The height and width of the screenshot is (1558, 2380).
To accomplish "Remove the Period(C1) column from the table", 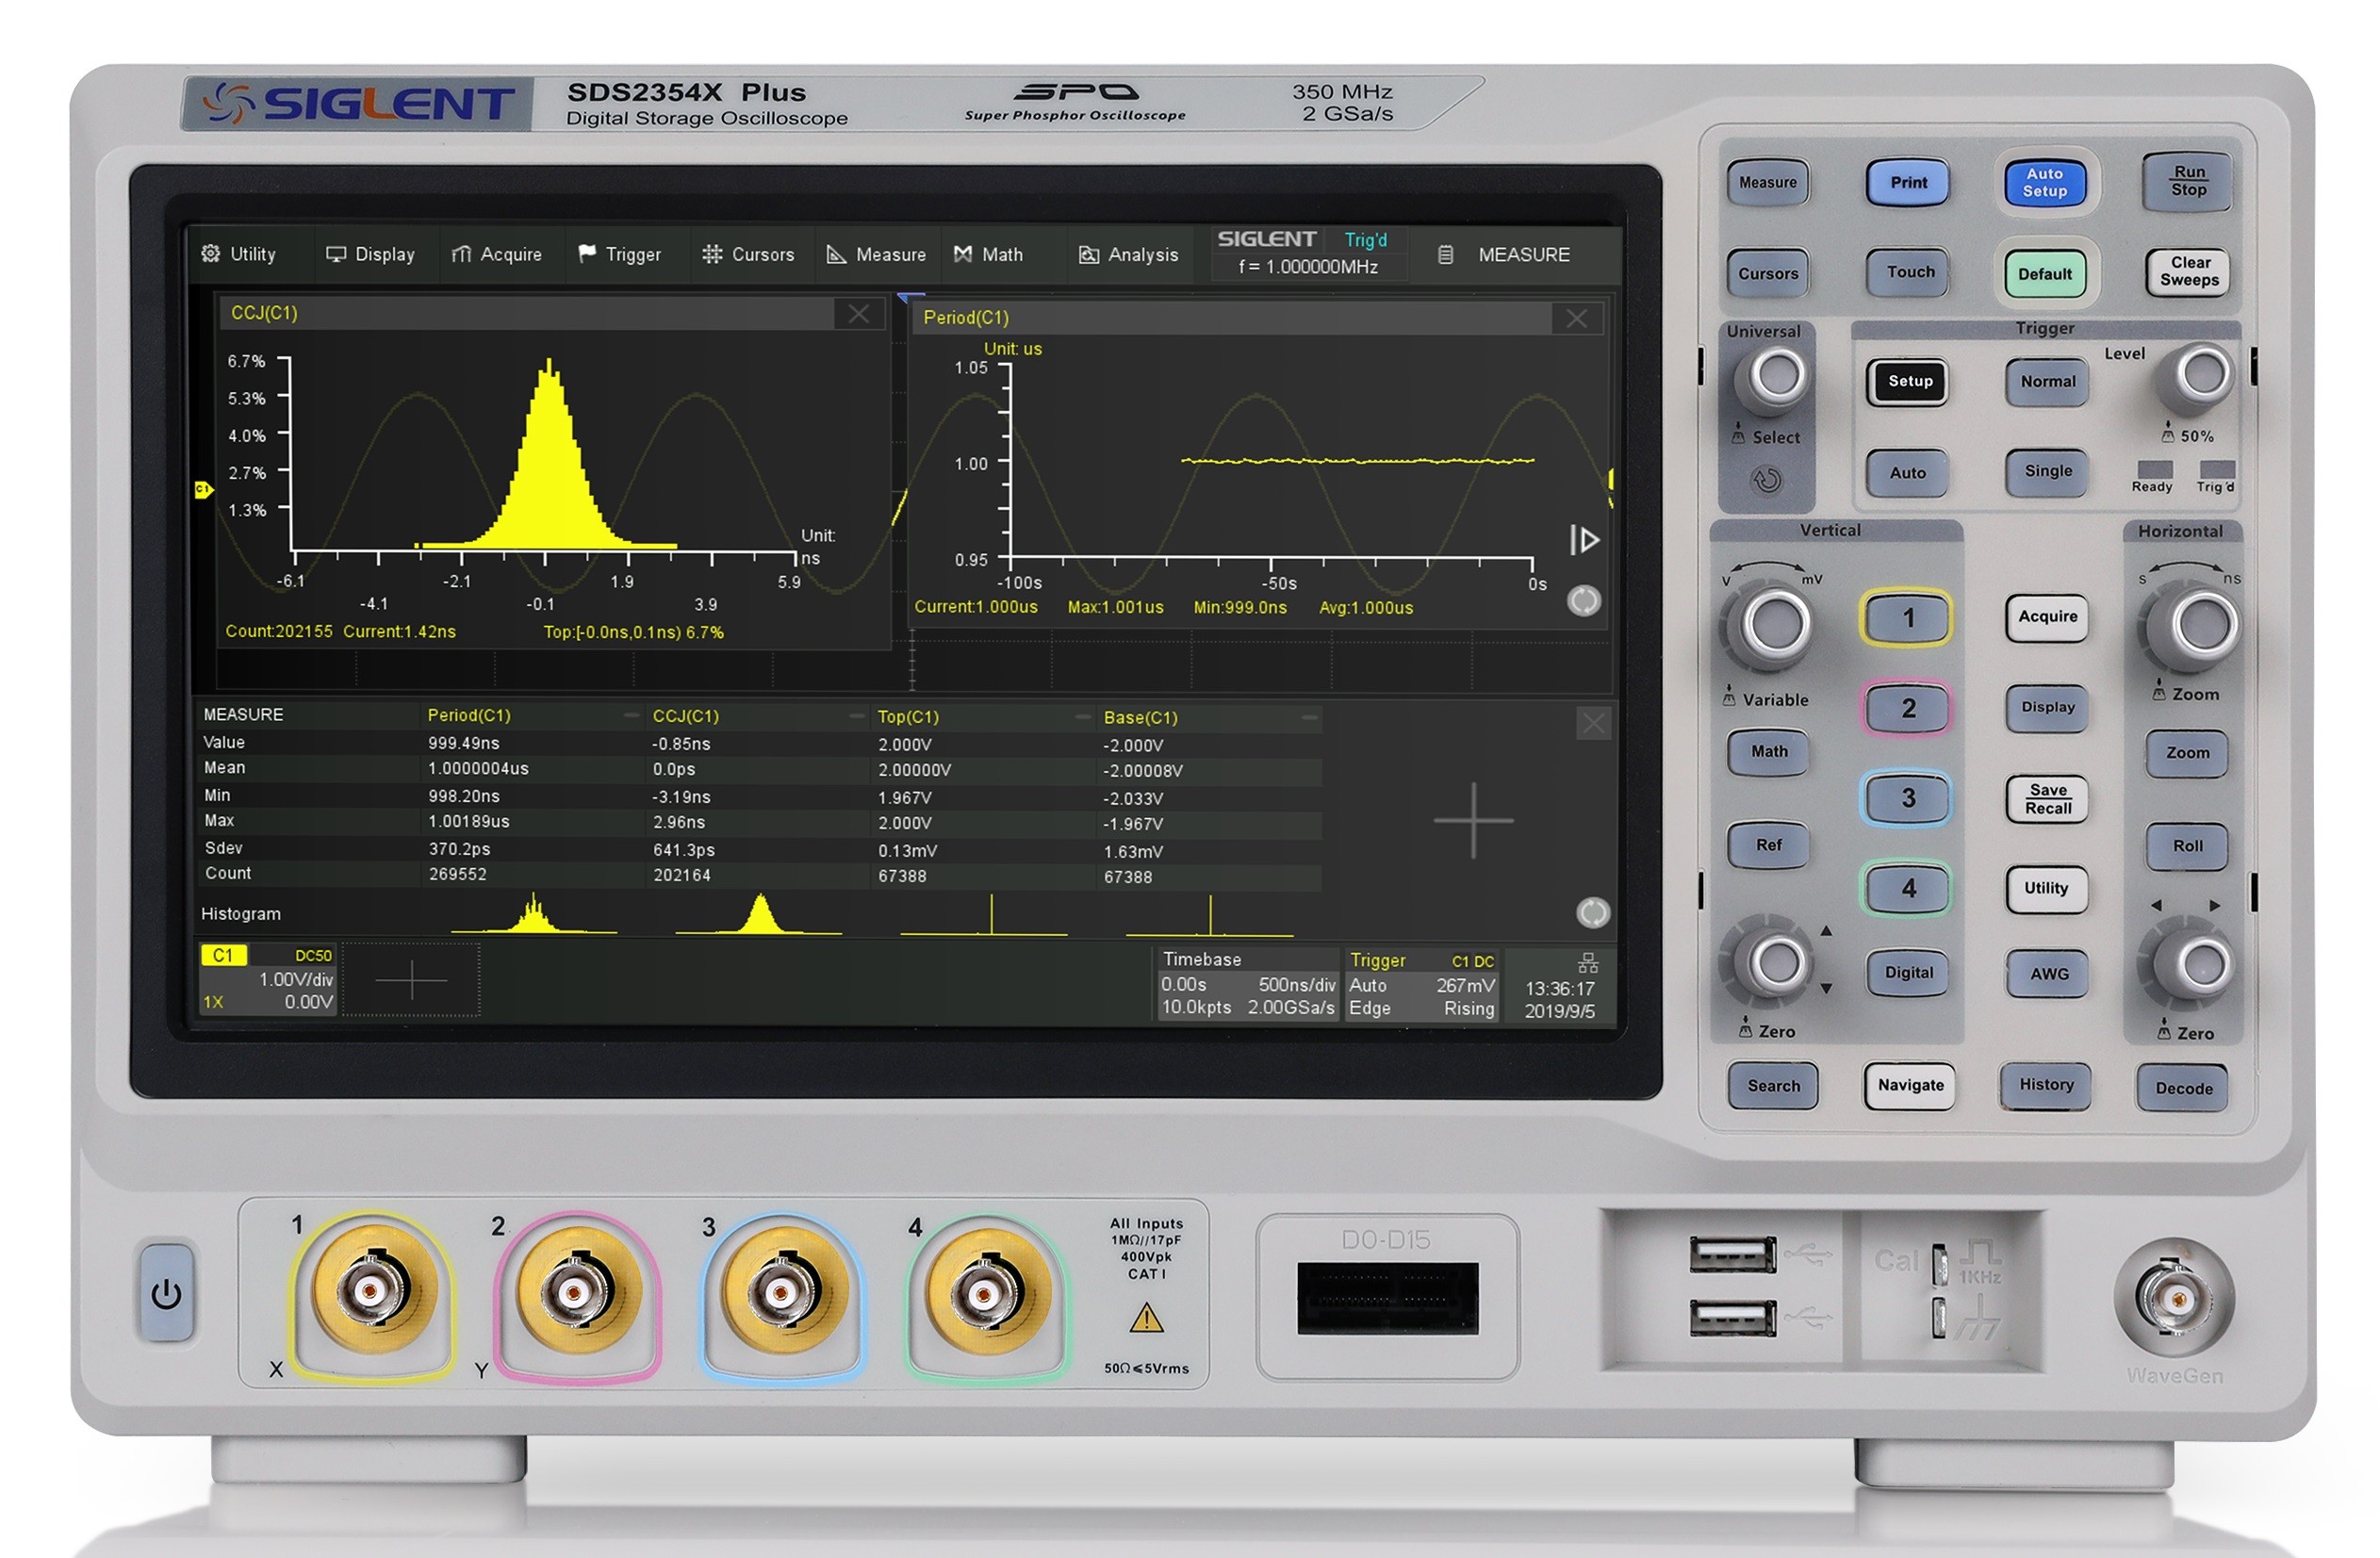I will tap(631, 715).
